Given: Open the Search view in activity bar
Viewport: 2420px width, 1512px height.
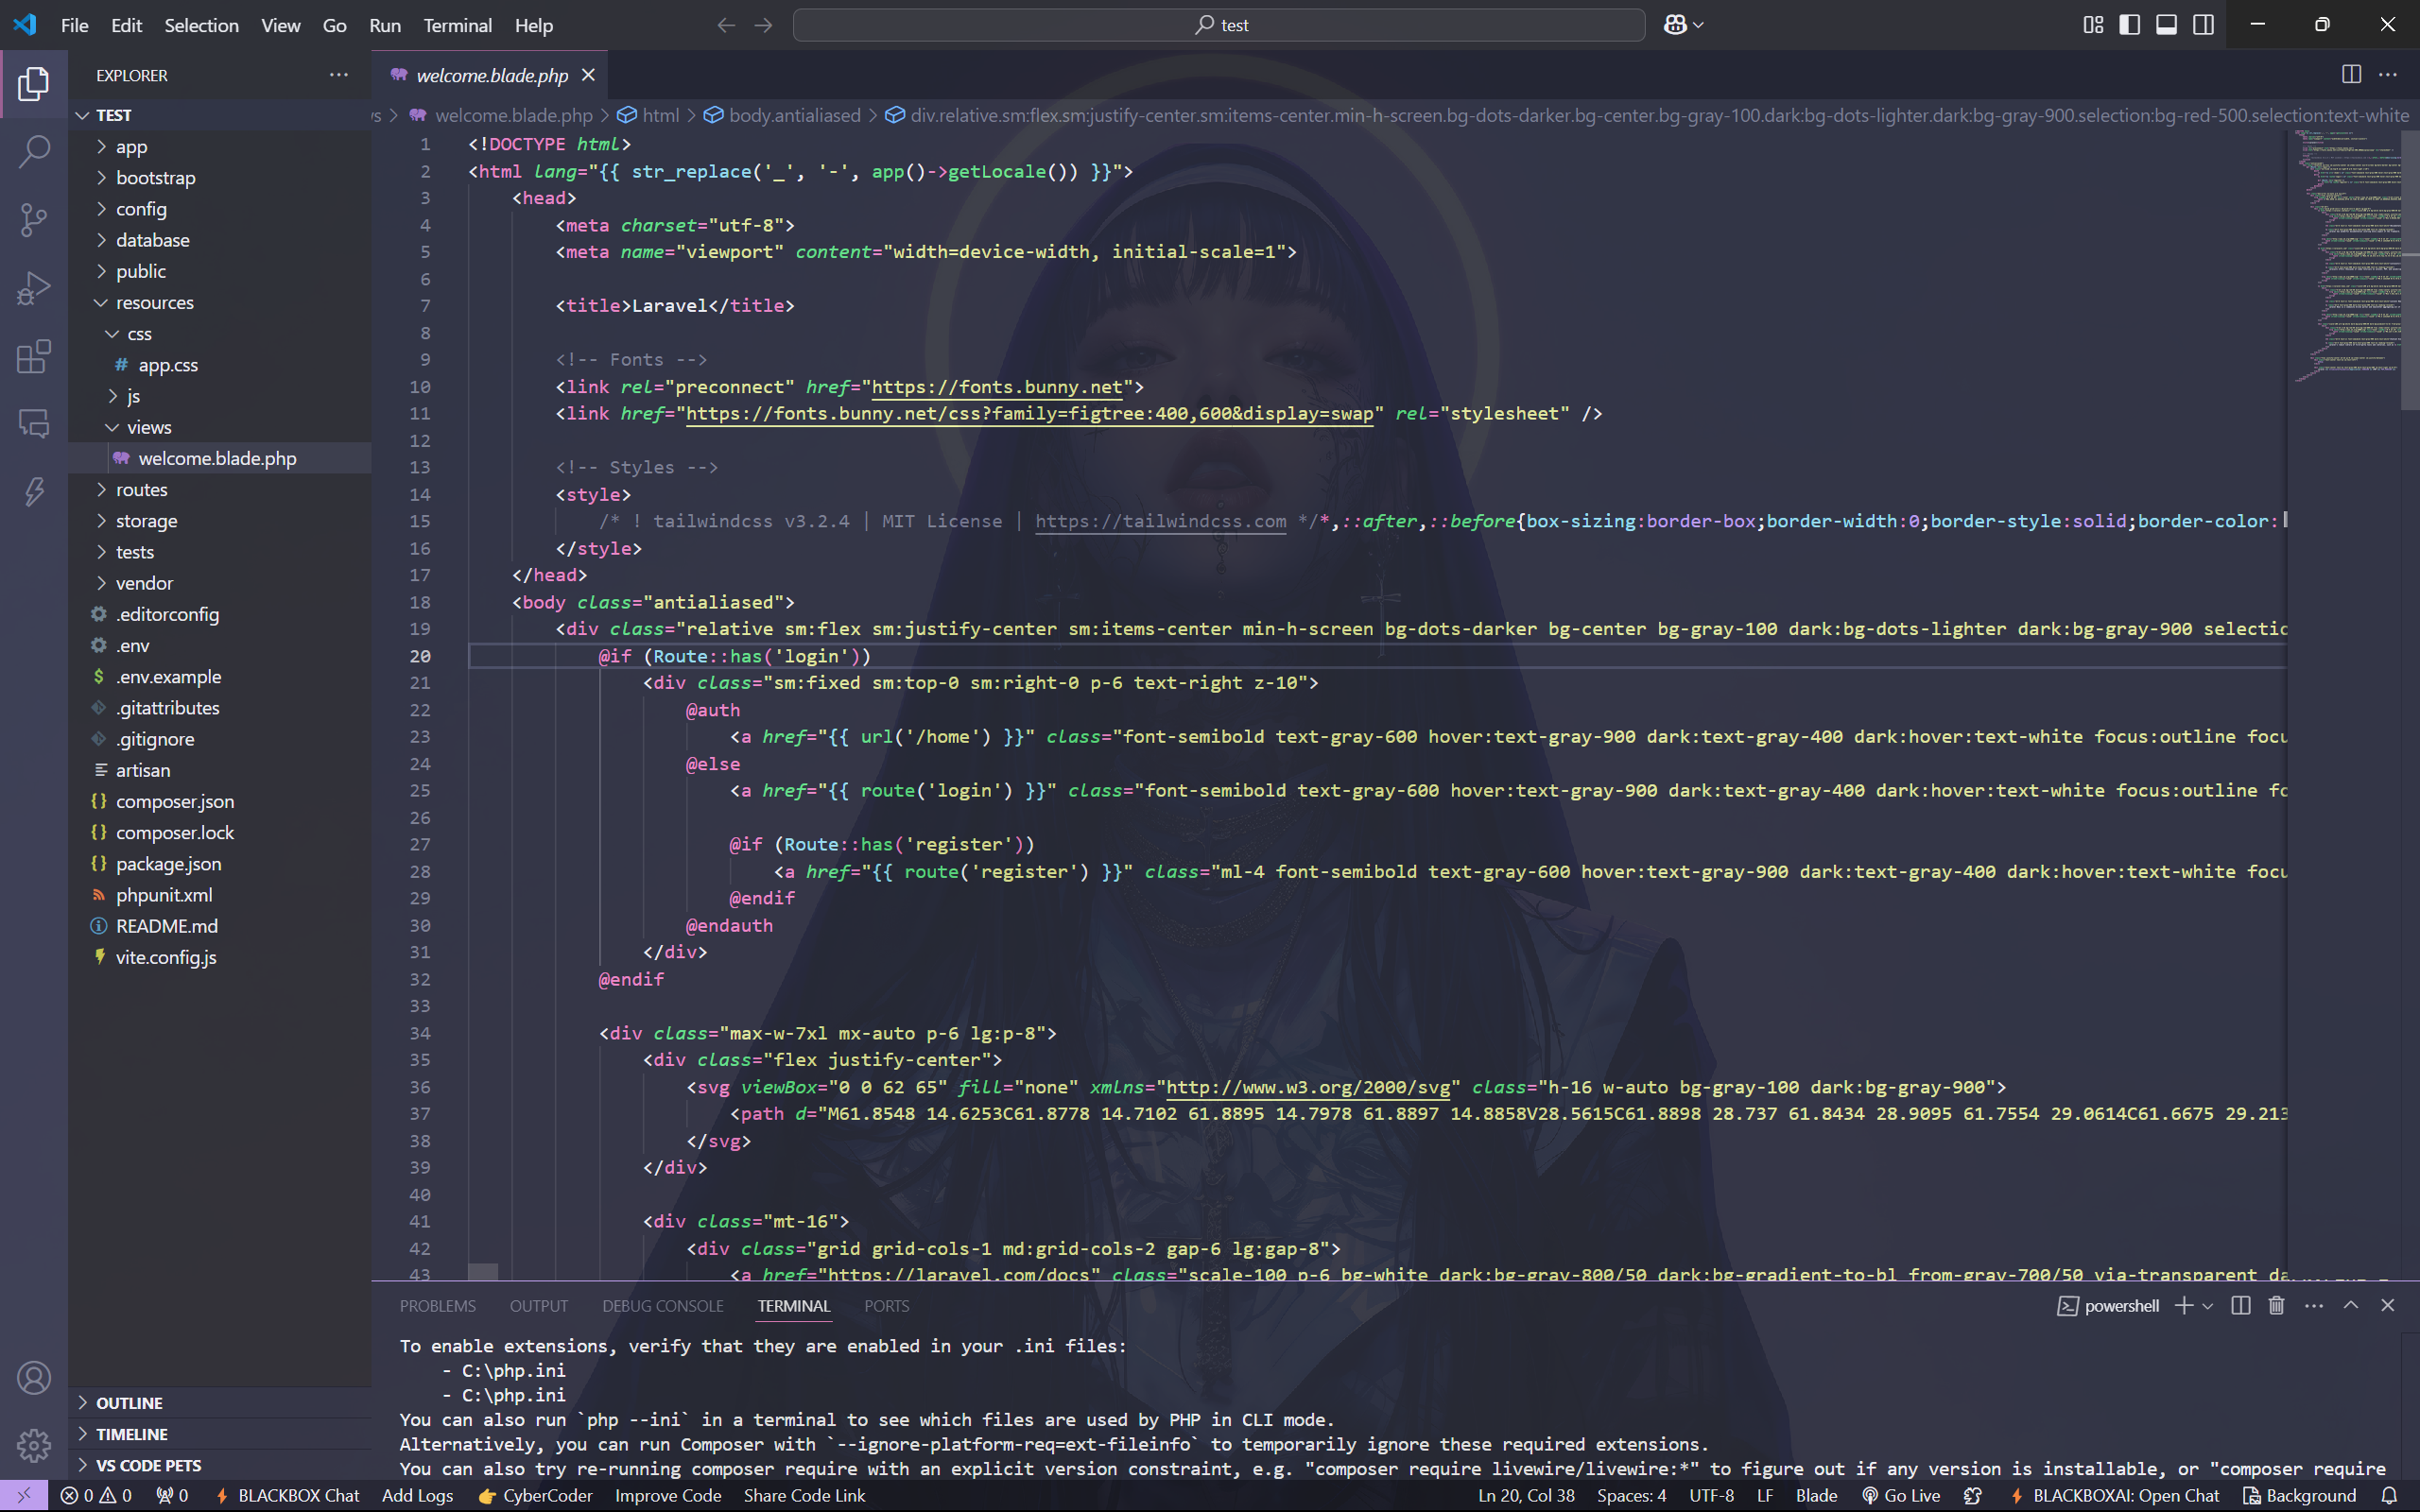Looking at the screenshot, I should (34, 151).
